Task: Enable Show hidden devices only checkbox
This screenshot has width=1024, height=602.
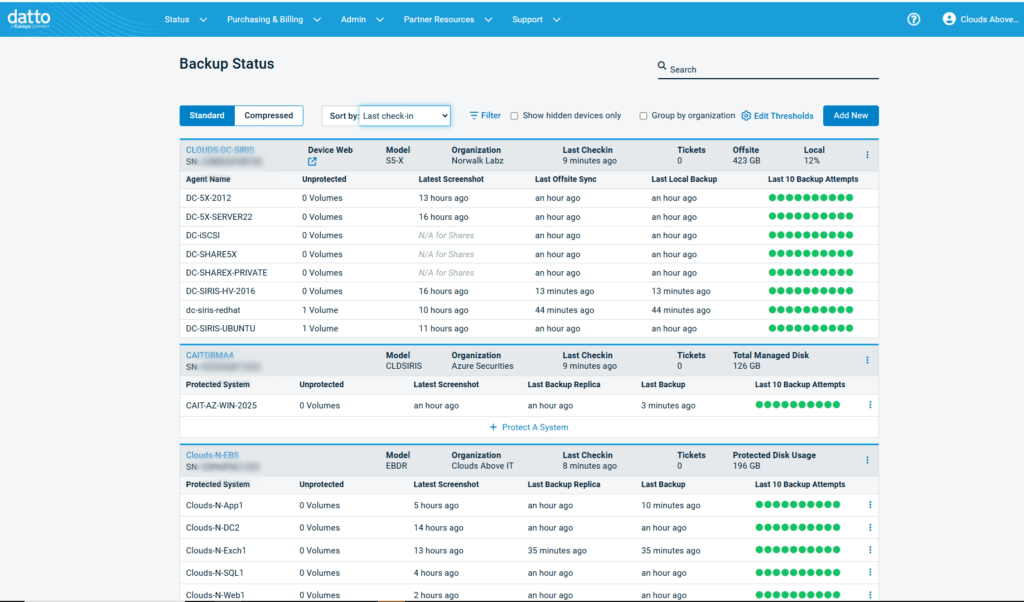Action: click(514, 116)
